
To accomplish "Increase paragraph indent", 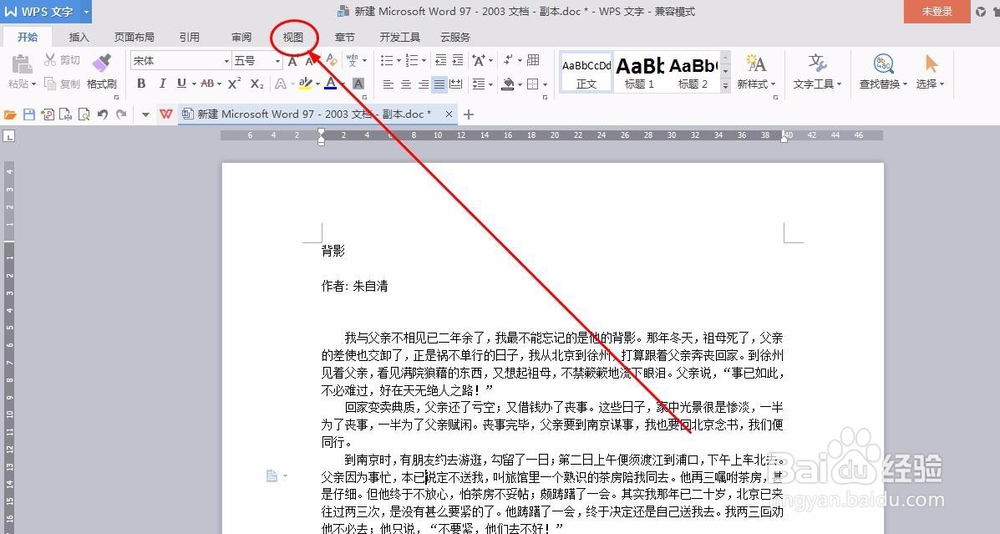I will 458,61.
